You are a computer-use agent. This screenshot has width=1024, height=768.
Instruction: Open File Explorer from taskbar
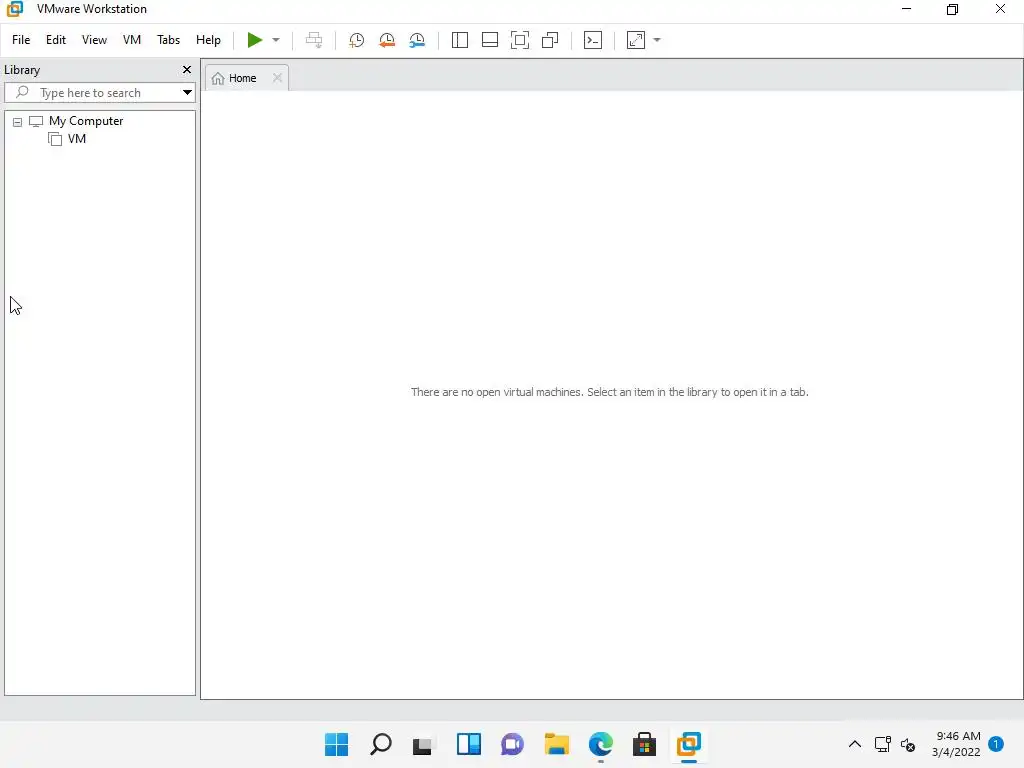point(556,744)
